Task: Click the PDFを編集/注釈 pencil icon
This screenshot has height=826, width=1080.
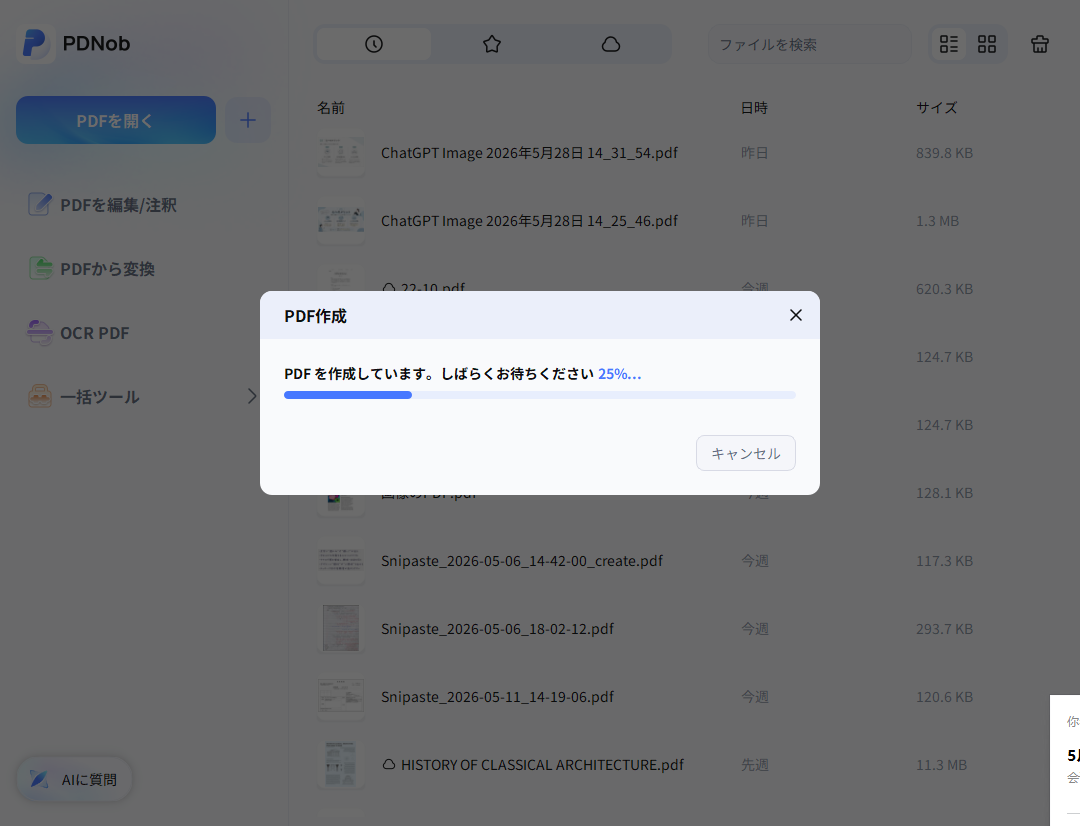Action: point(39,204)
